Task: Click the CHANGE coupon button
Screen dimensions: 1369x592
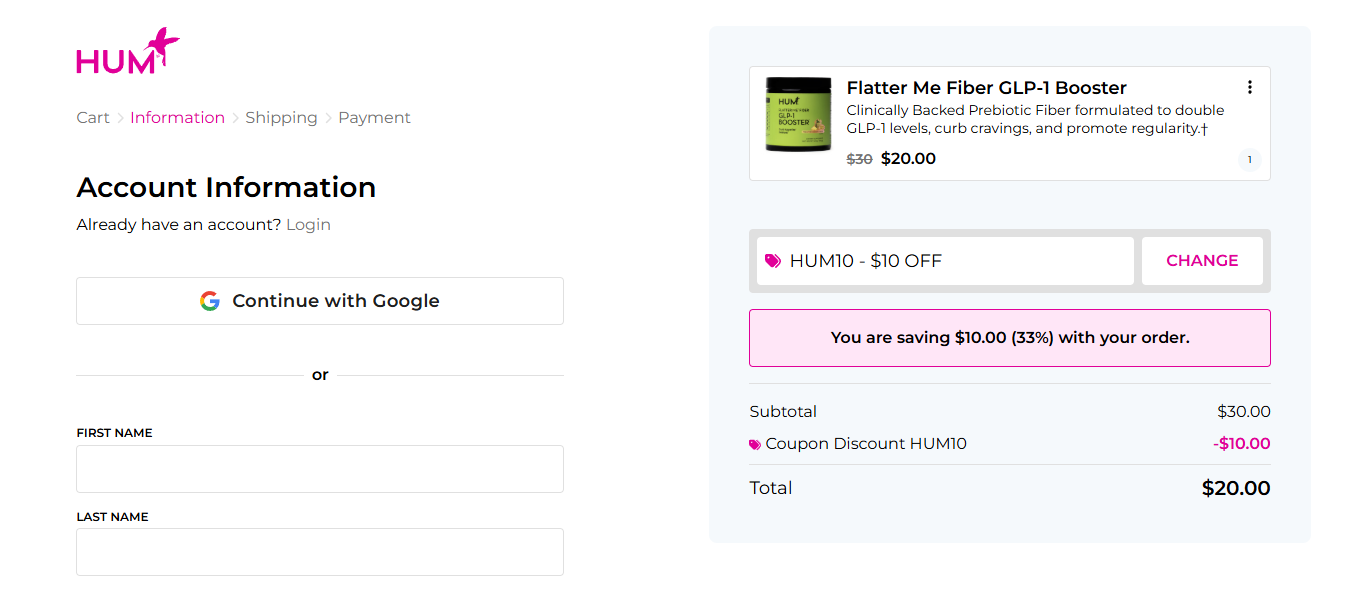Action: pyautogui.click(x=1202, y=260)
